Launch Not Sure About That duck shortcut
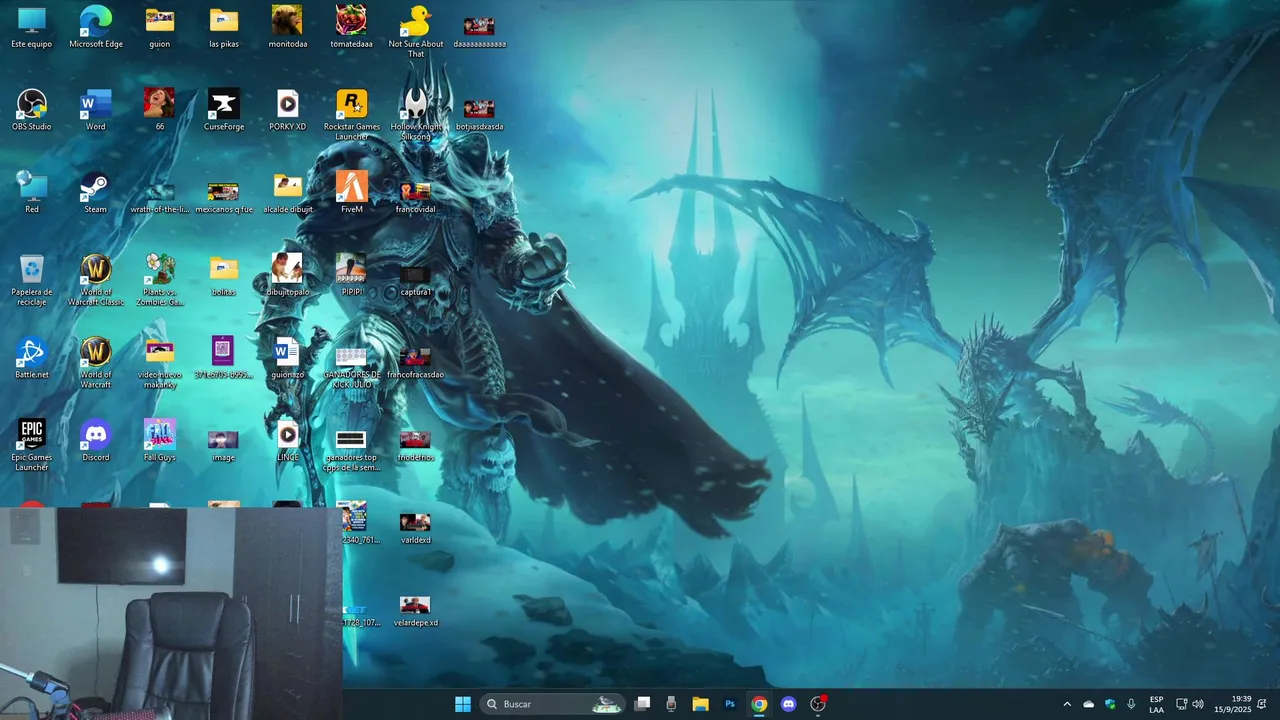Image resolution: width=1280 pixels, height=720 pixels. 416,32
